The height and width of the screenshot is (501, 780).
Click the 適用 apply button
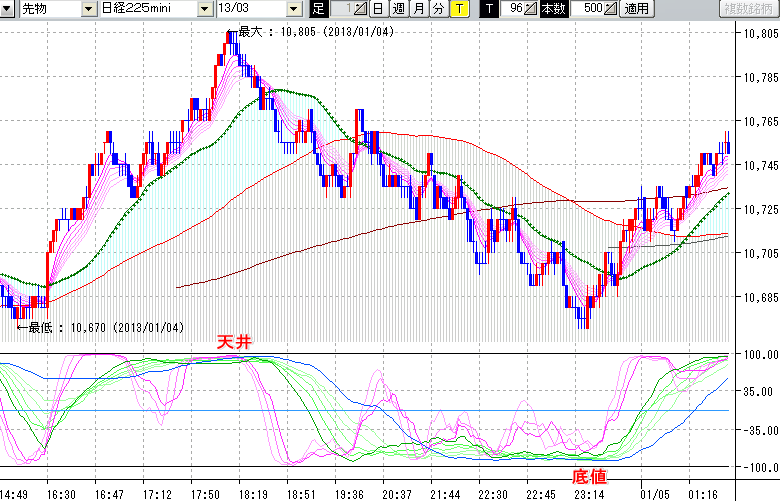click(636, 9)
